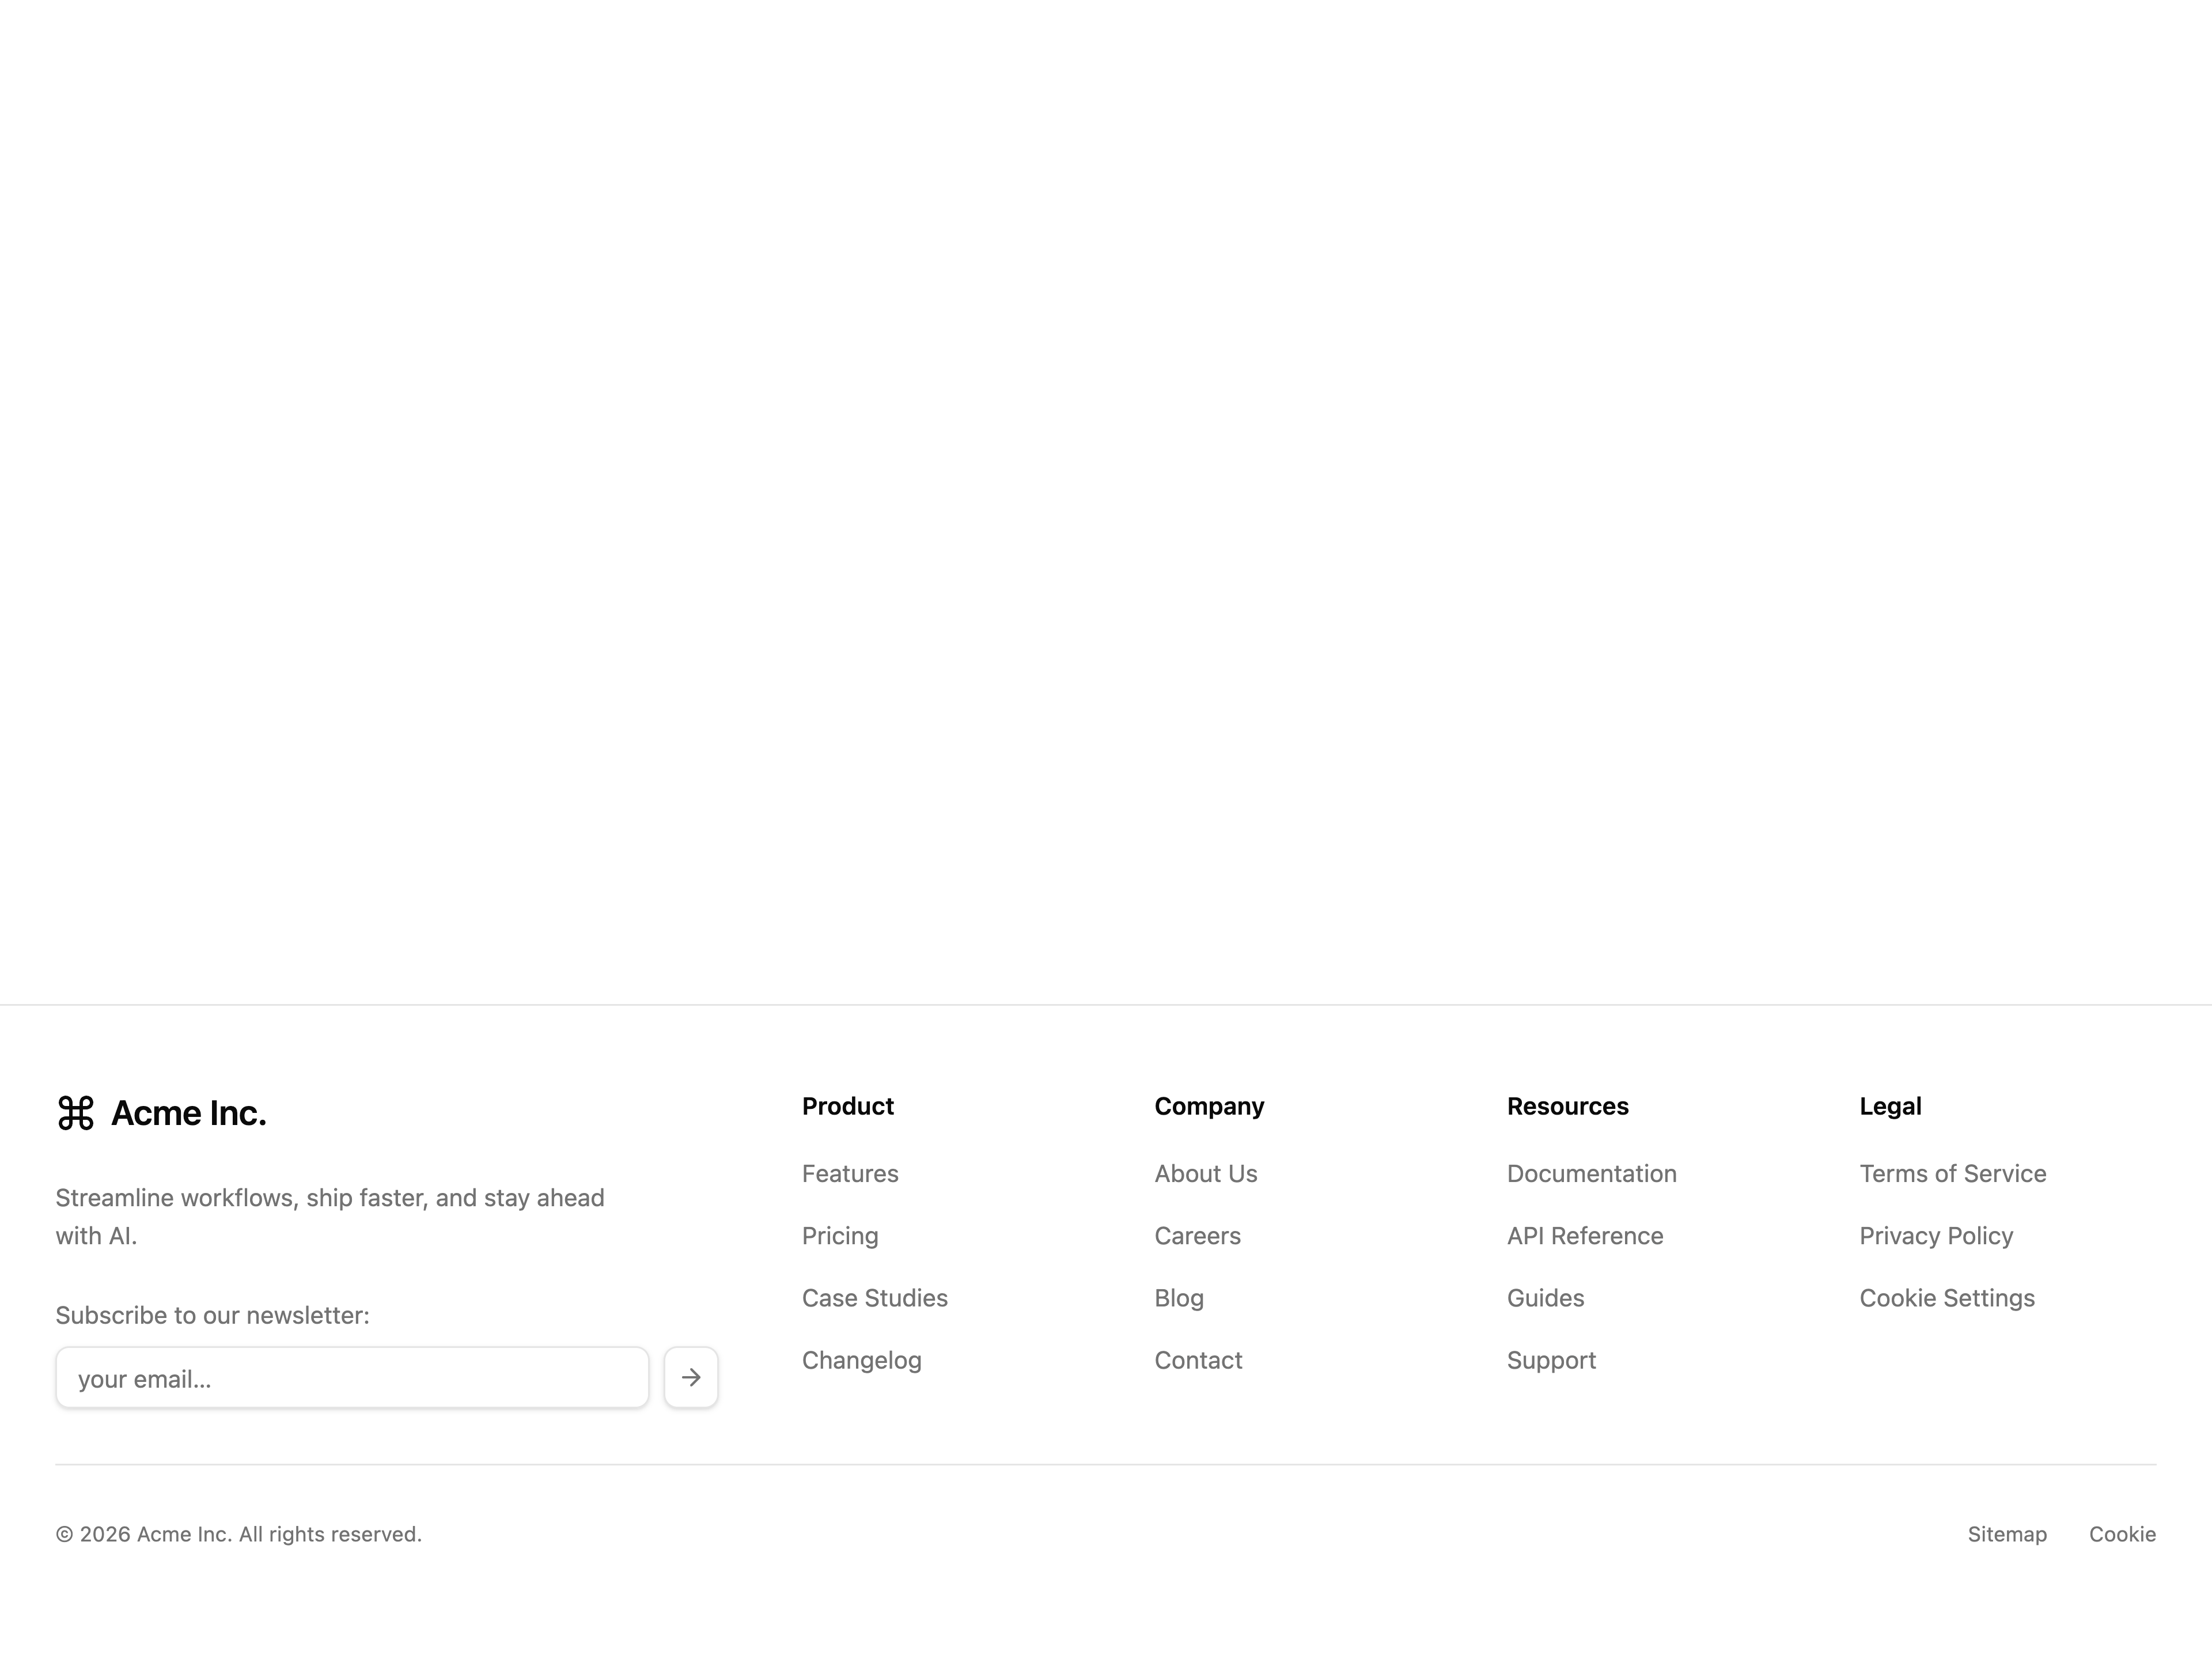The width and height of the screenshot is (2212, 1659).
Task: Click the Contact link
Action: tap(1198, 1360)
